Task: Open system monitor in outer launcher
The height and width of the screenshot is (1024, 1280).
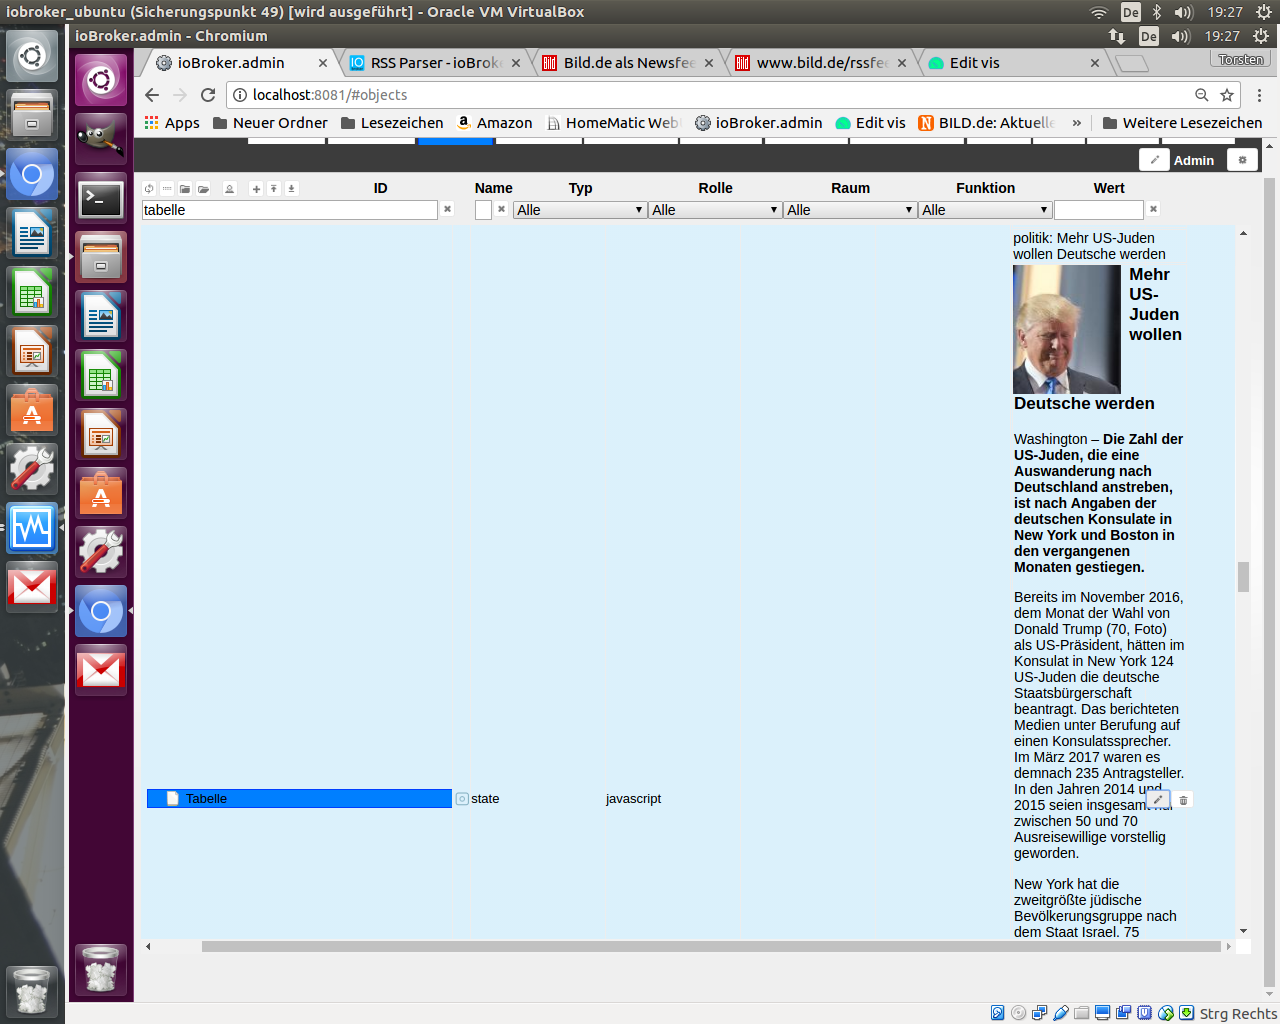Action: pyautogui.click(x=32, y=528)
